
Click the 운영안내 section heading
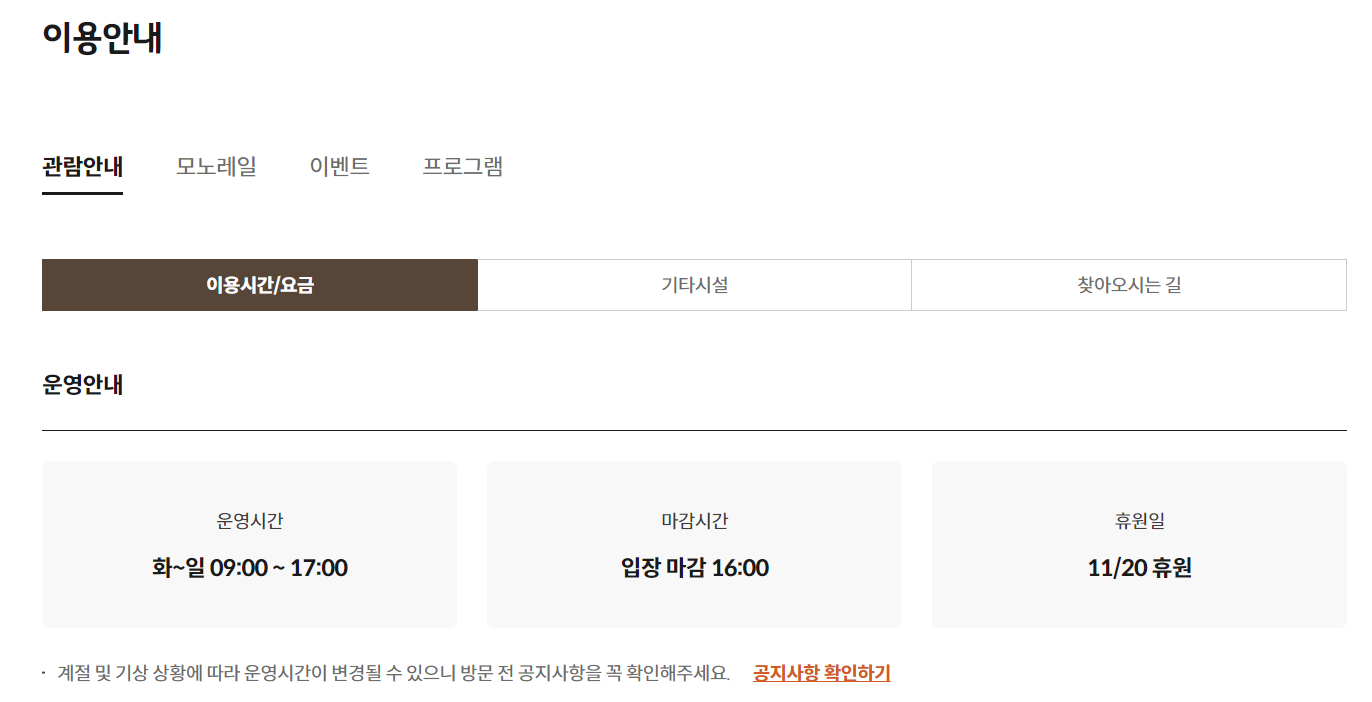[x=83, y=385]
